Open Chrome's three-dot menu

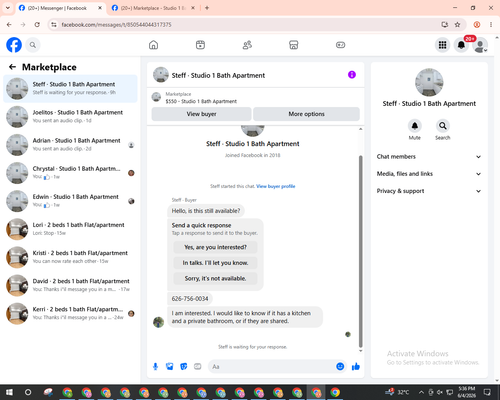491,25
